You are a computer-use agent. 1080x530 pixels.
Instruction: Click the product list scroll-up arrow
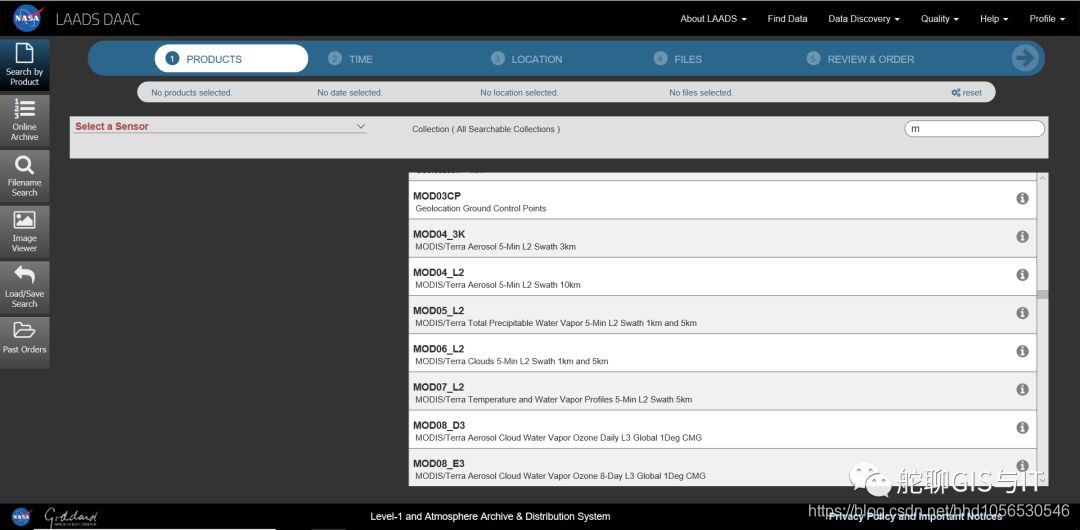click(x=1042, y=178)
